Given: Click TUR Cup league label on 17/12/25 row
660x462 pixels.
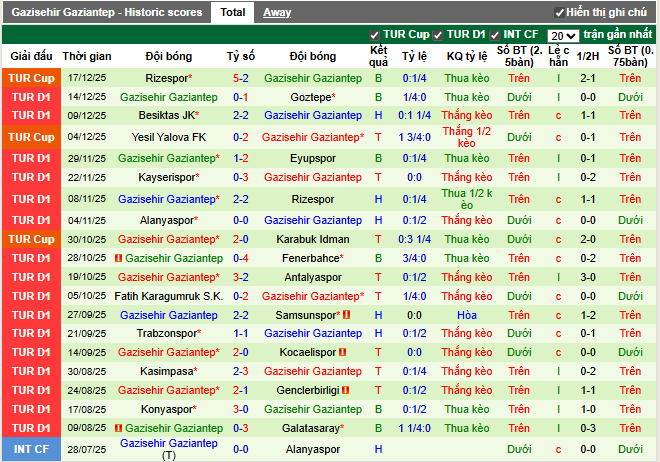Looking at the screenshot, I should point(32,78).
